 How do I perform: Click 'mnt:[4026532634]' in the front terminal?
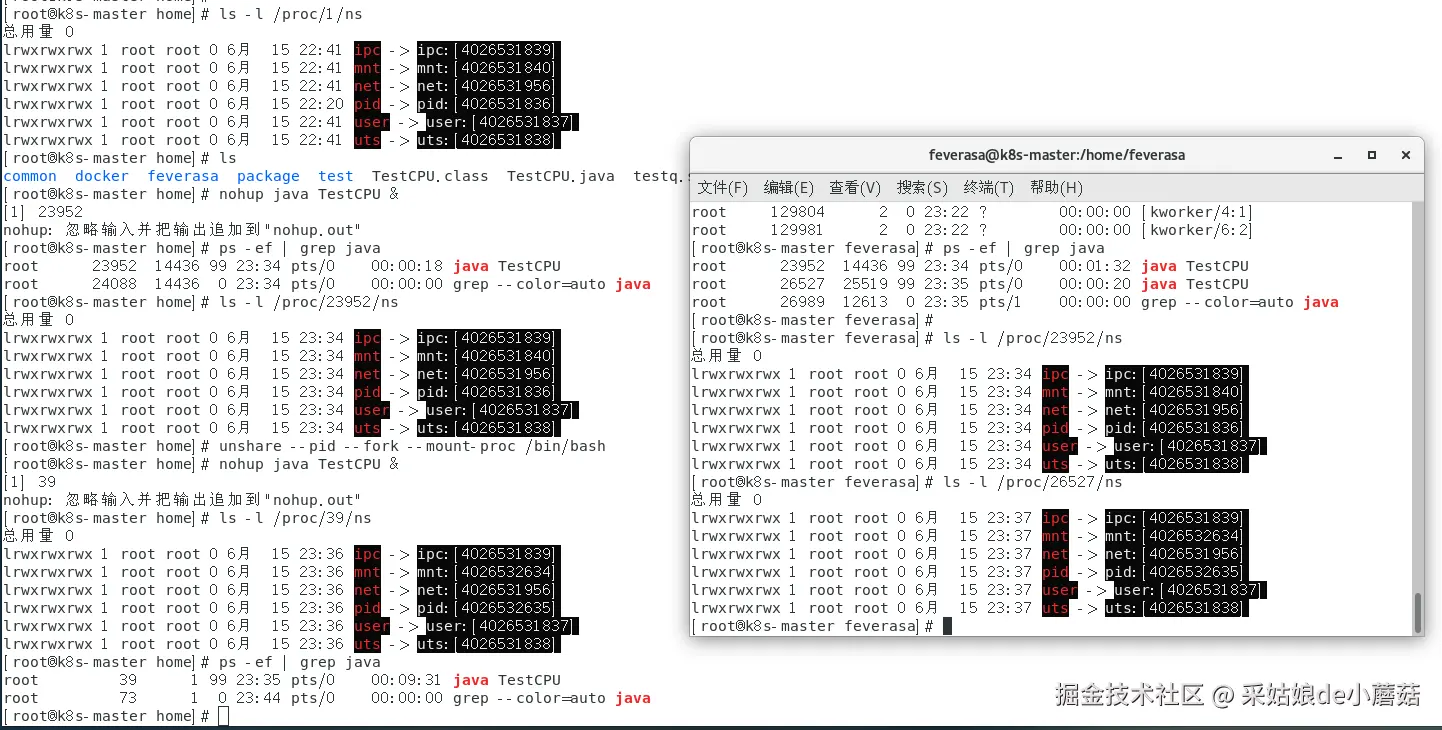coord(1174,536)
